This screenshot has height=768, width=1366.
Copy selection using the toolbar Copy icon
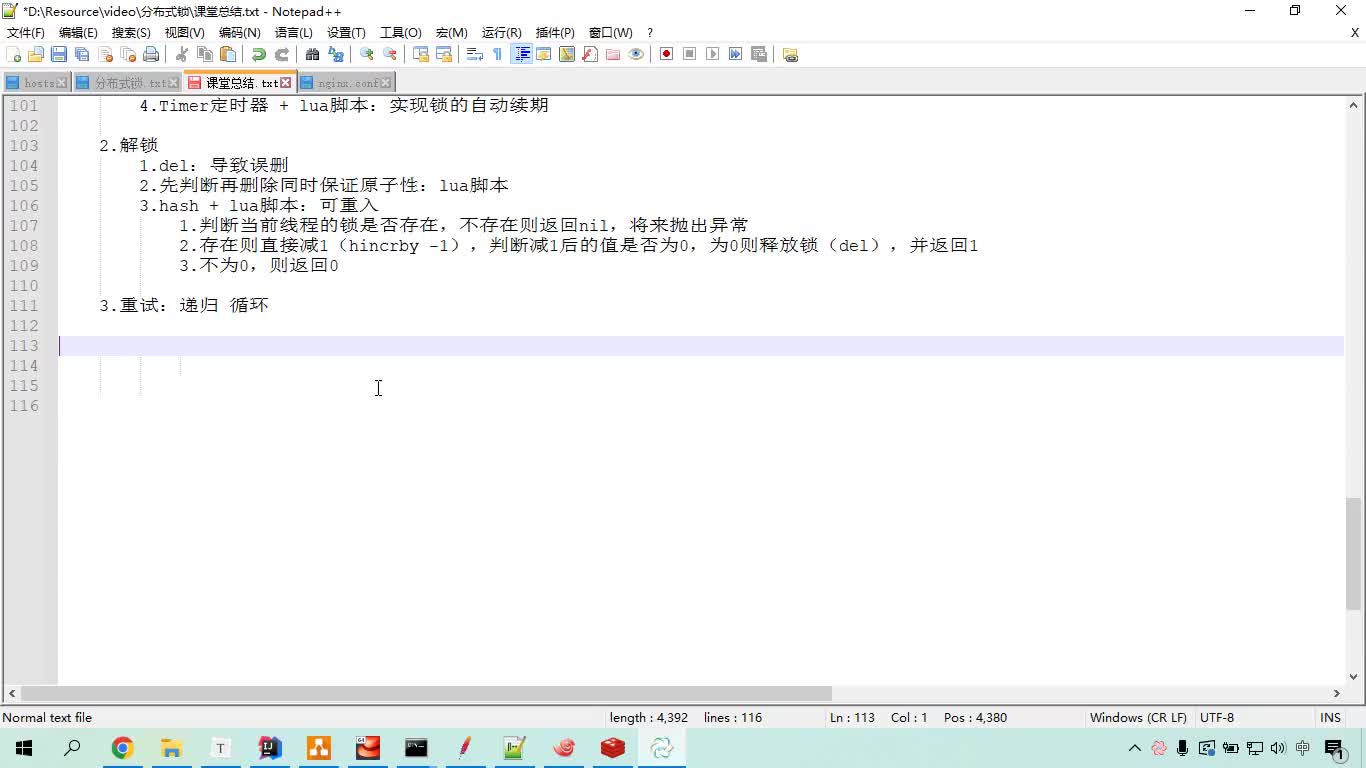(205, 54)
